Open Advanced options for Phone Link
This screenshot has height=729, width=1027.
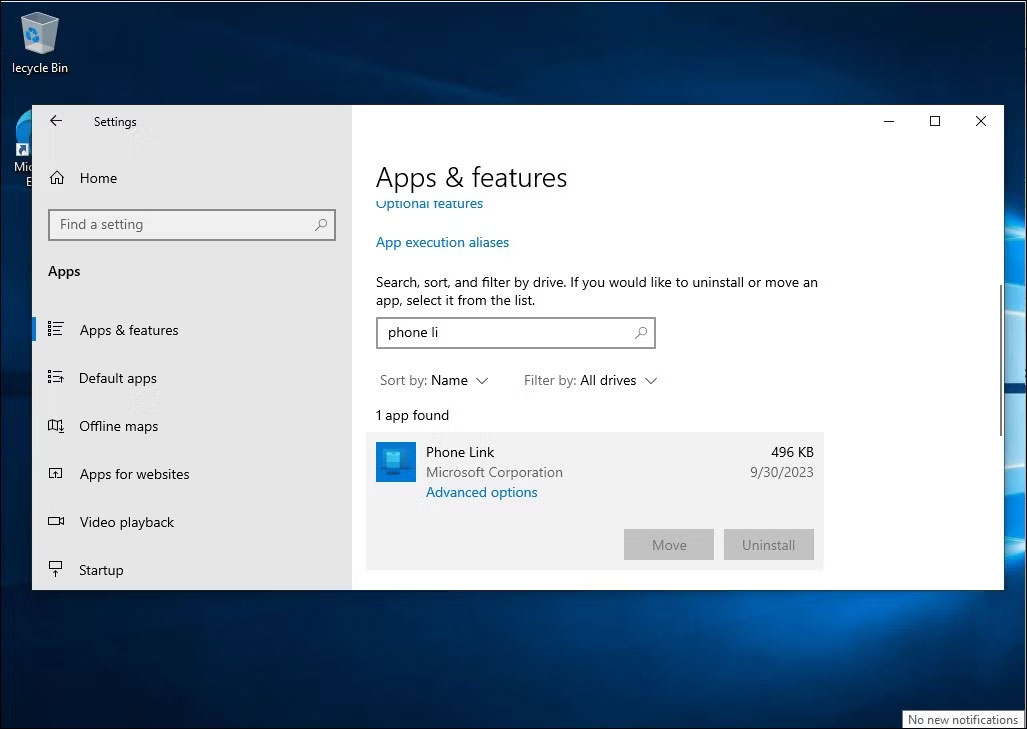click(x=481, y=492)
